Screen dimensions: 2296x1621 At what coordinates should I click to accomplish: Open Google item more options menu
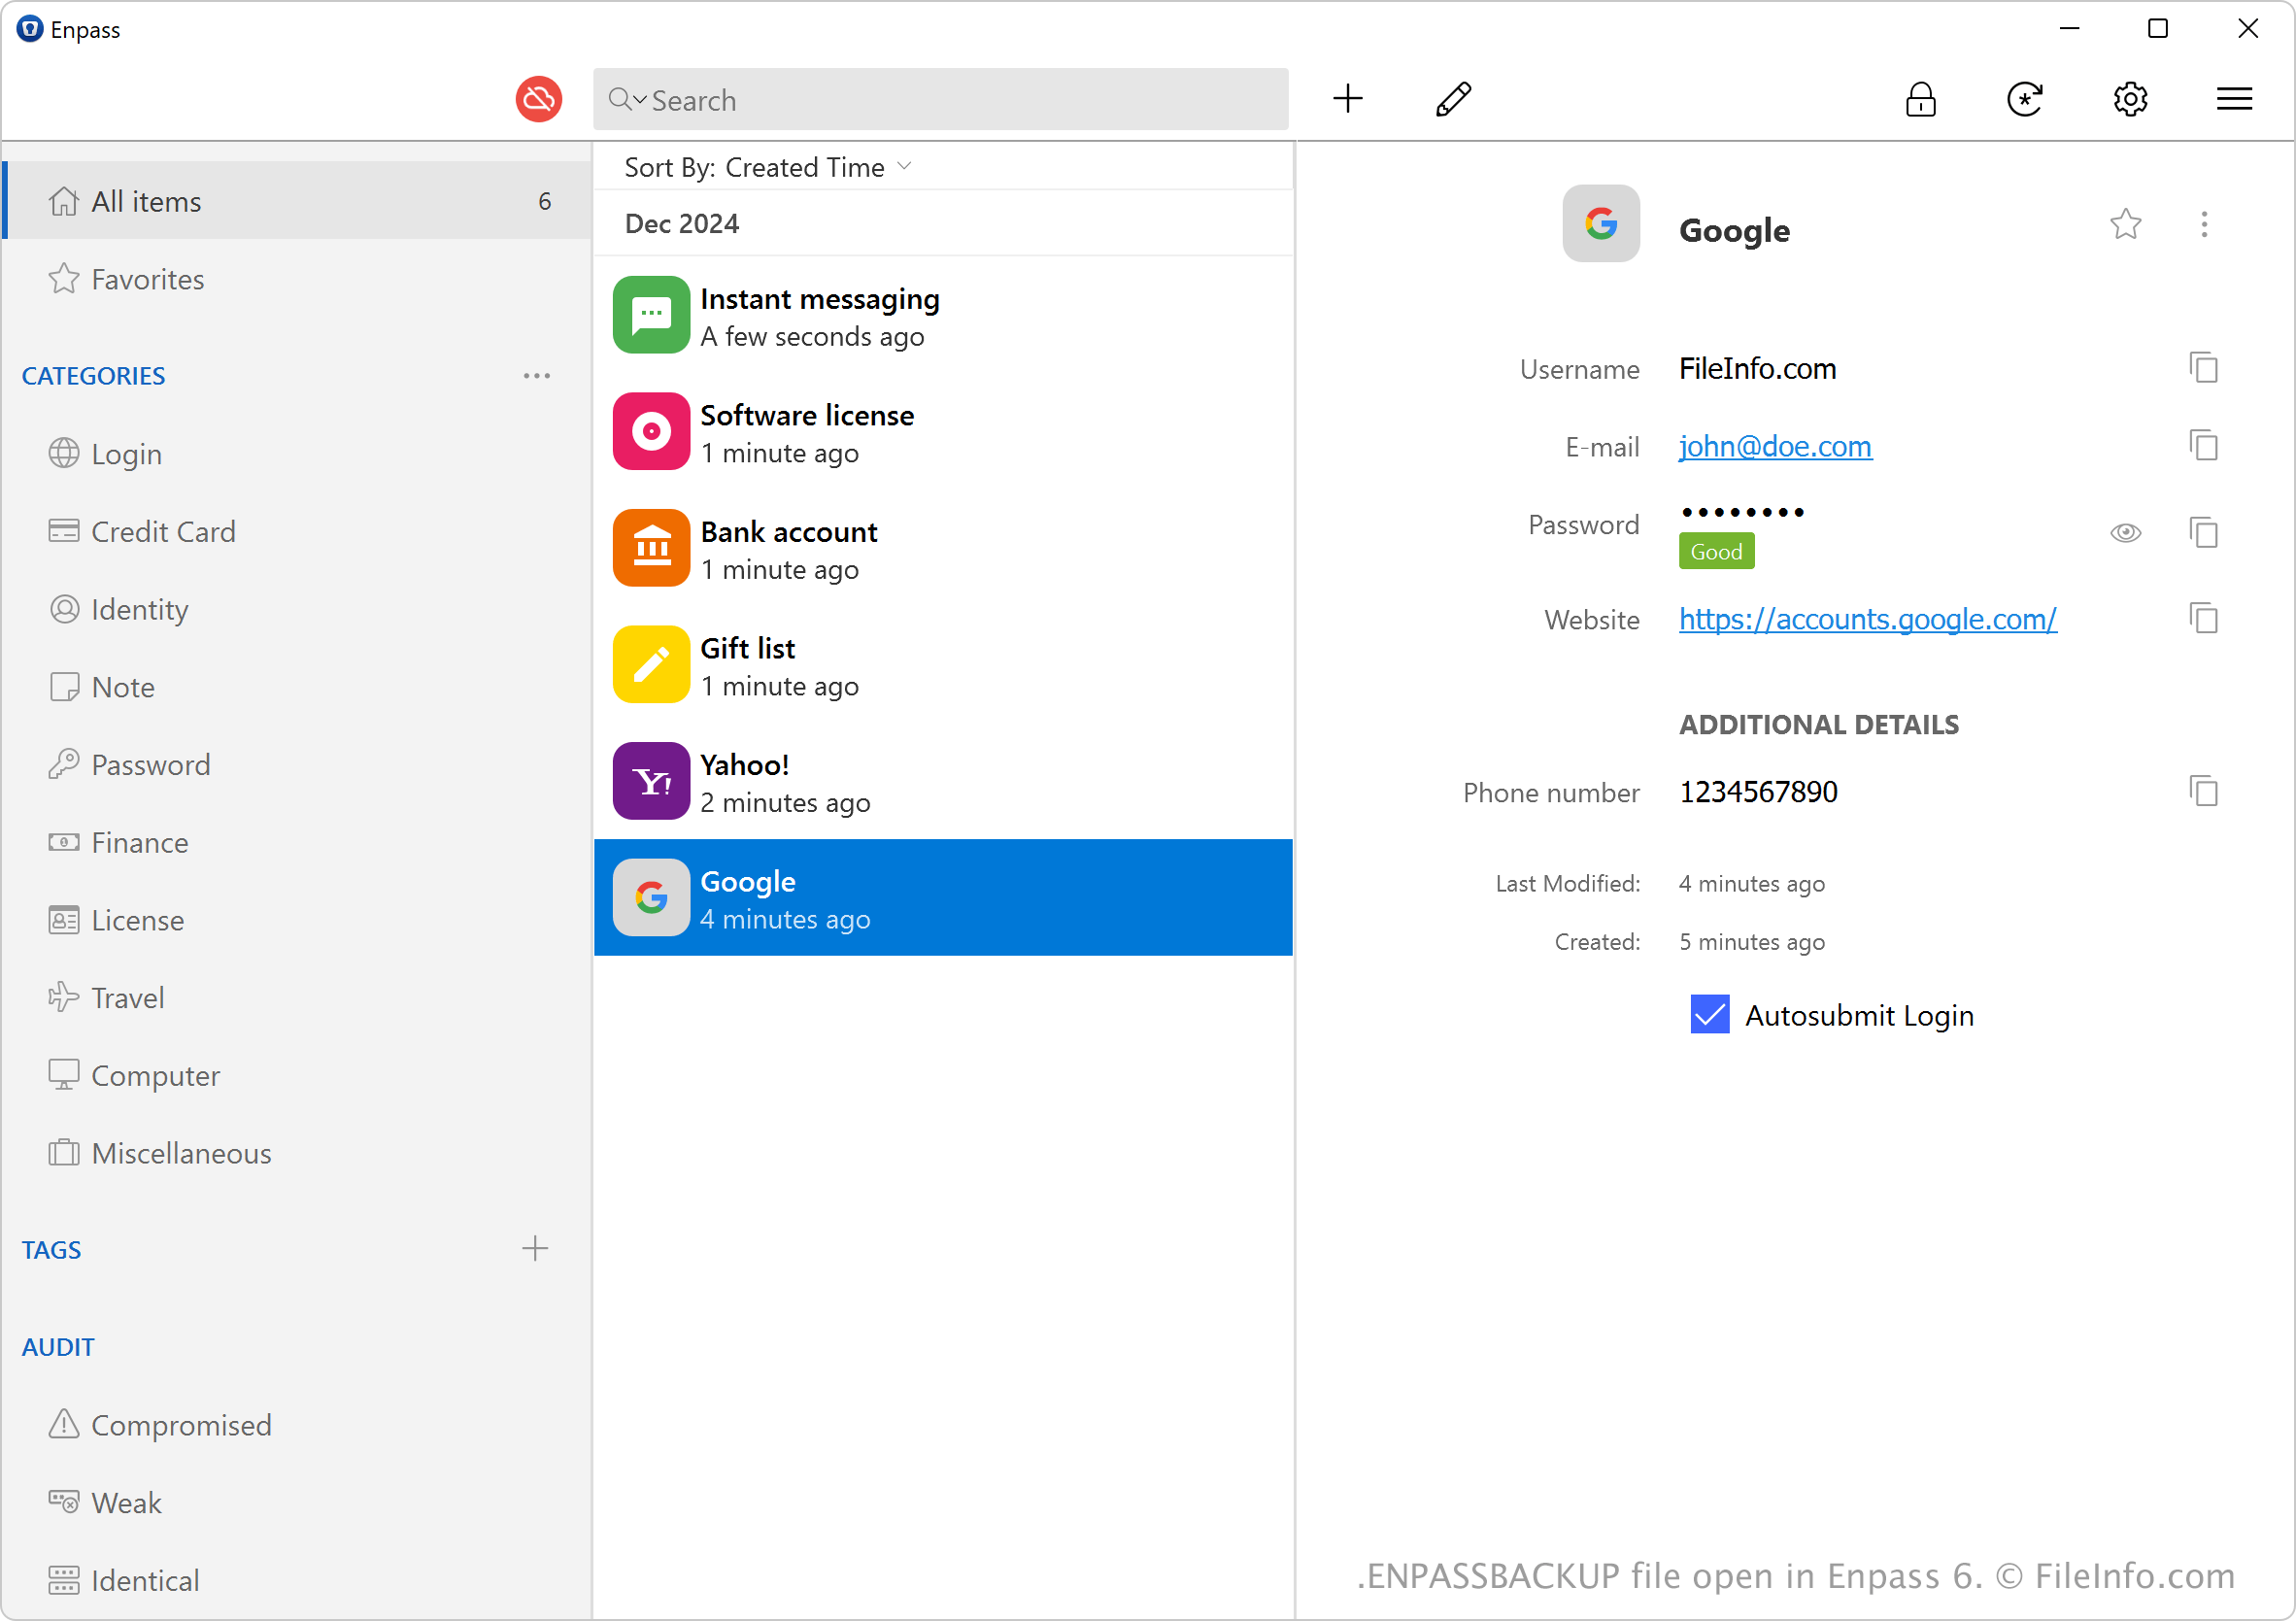point(2203,224)
